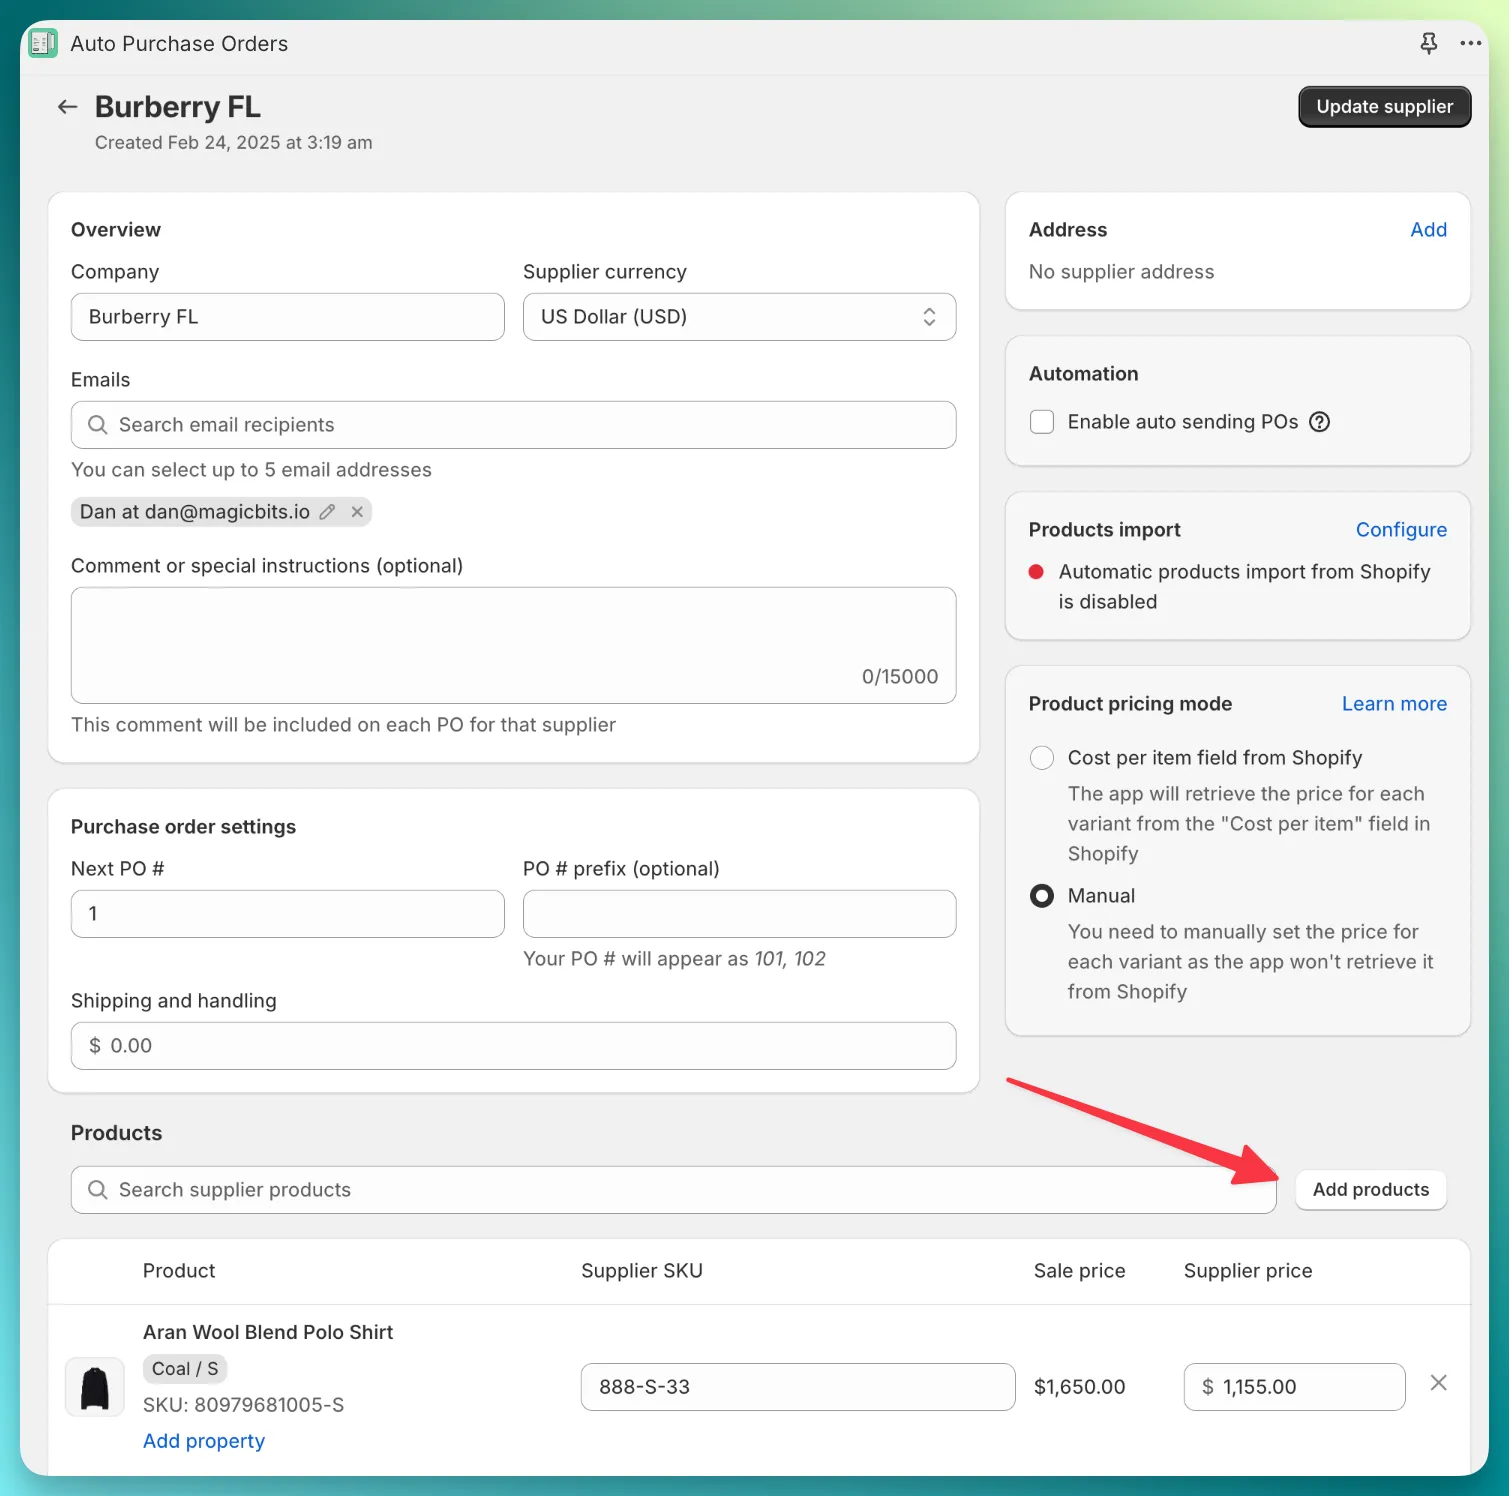Click the Update supplier button
Viewport: 1509px width, 1496px height.
(x=1384, y=107)
